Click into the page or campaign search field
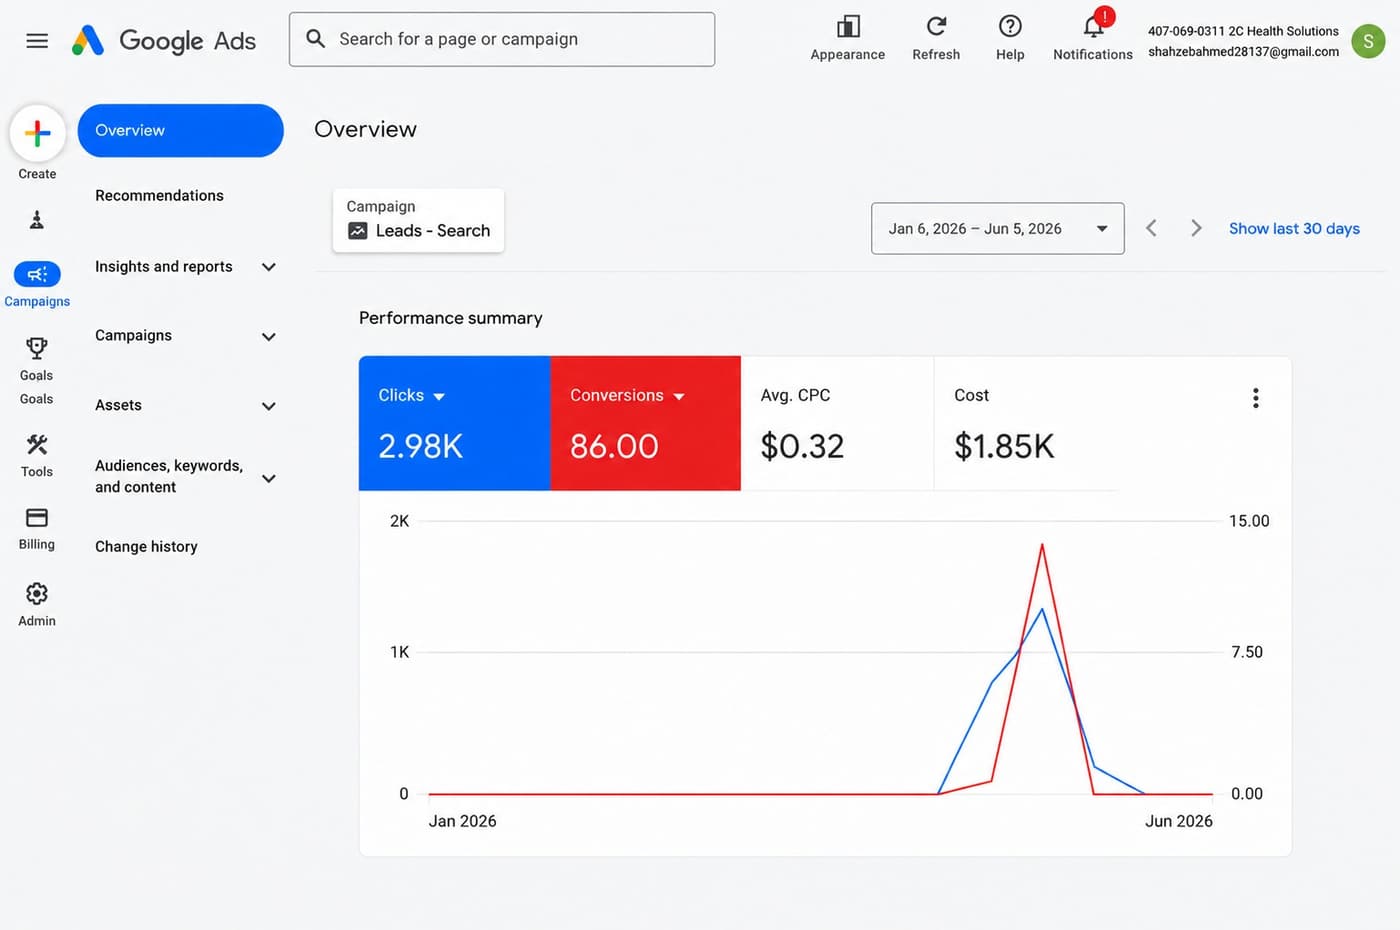Screen dimensions: 1400x930 [x=502, y=39]
